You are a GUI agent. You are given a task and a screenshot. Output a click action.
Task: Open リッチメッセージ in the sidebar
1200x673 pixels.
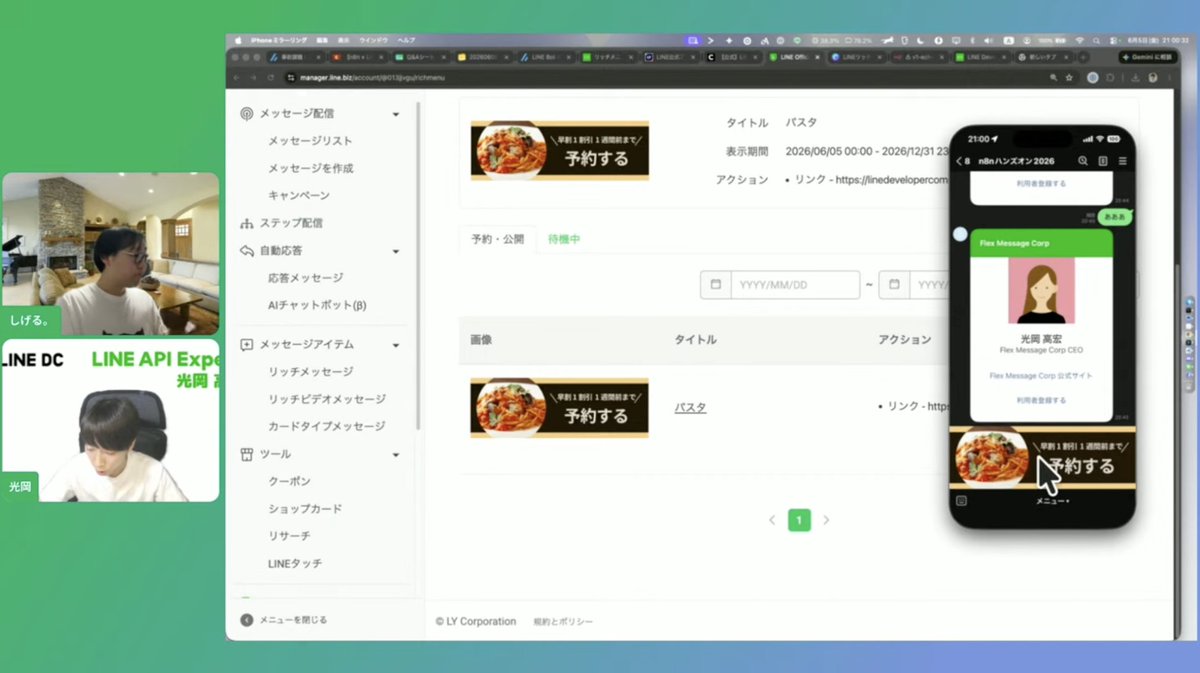tap(310, 372)
